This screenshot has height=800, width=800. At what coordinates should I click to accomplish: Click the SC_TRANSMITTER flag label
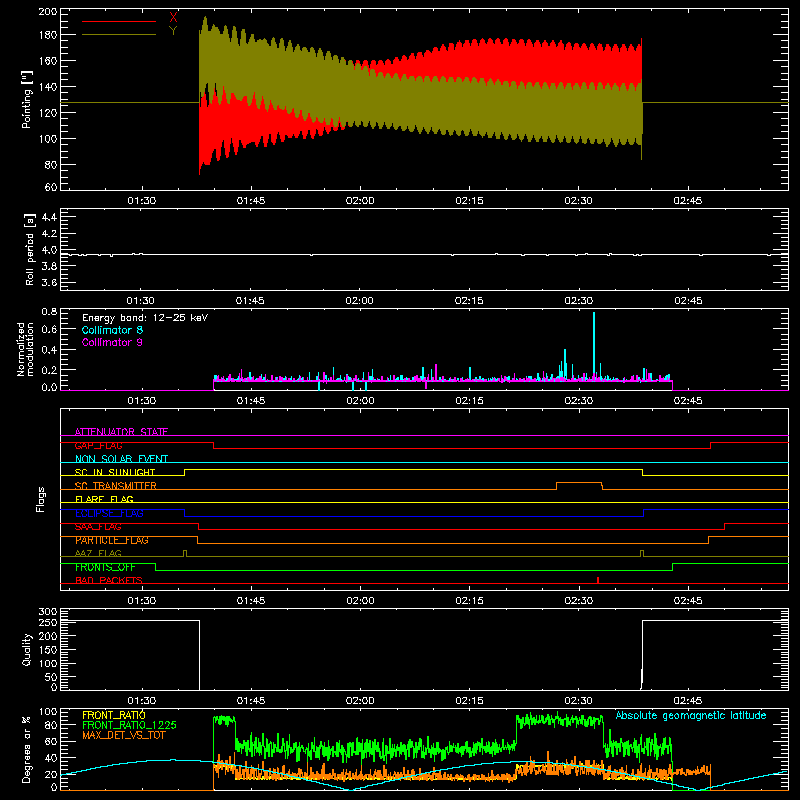coord(116,486)
